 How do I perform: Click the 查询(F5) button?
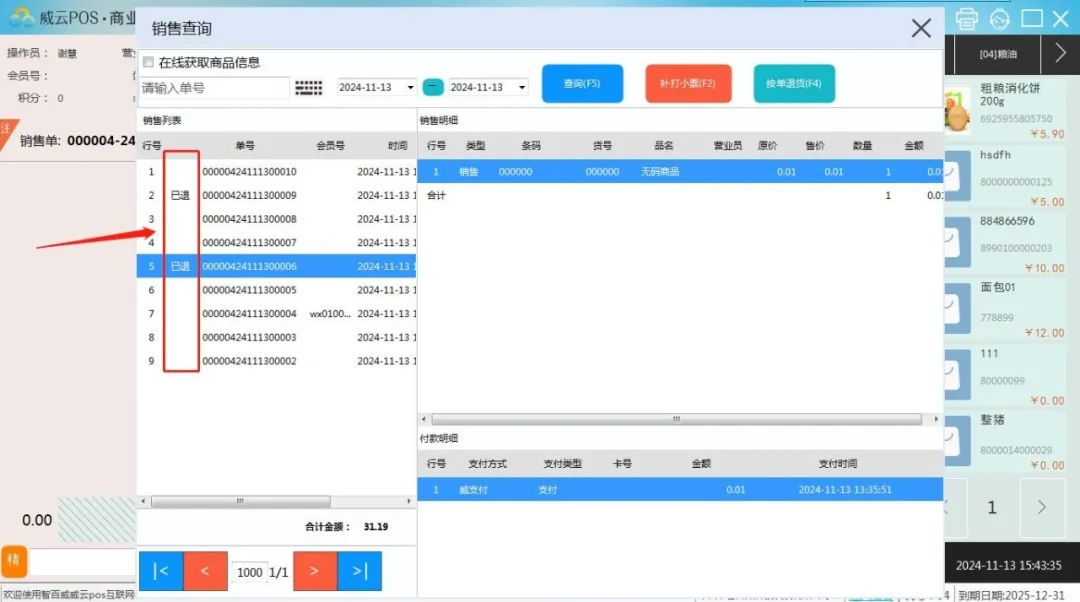(x=582, y=84)
